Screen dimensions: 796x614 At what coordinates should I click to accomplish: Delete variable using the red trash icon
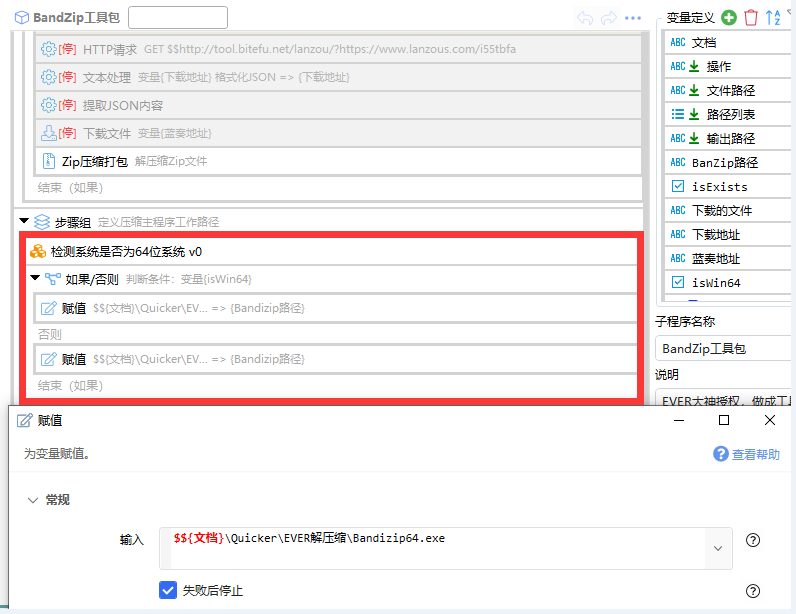coord(751,18)
